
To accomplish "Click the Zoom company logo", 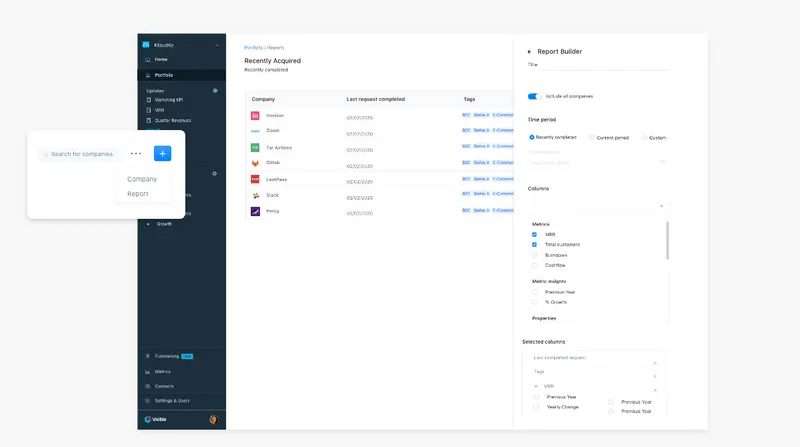I will tap(255, 131).
